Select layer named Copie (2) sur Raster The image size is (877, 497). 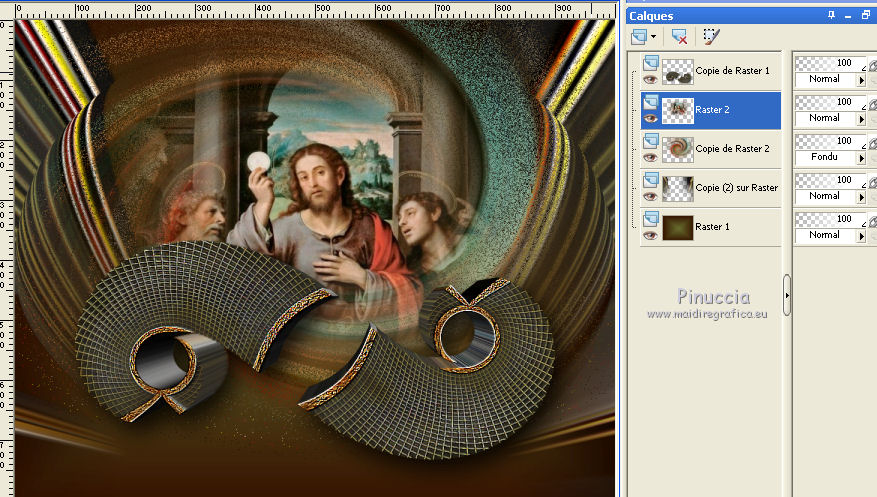pos(737,188)
